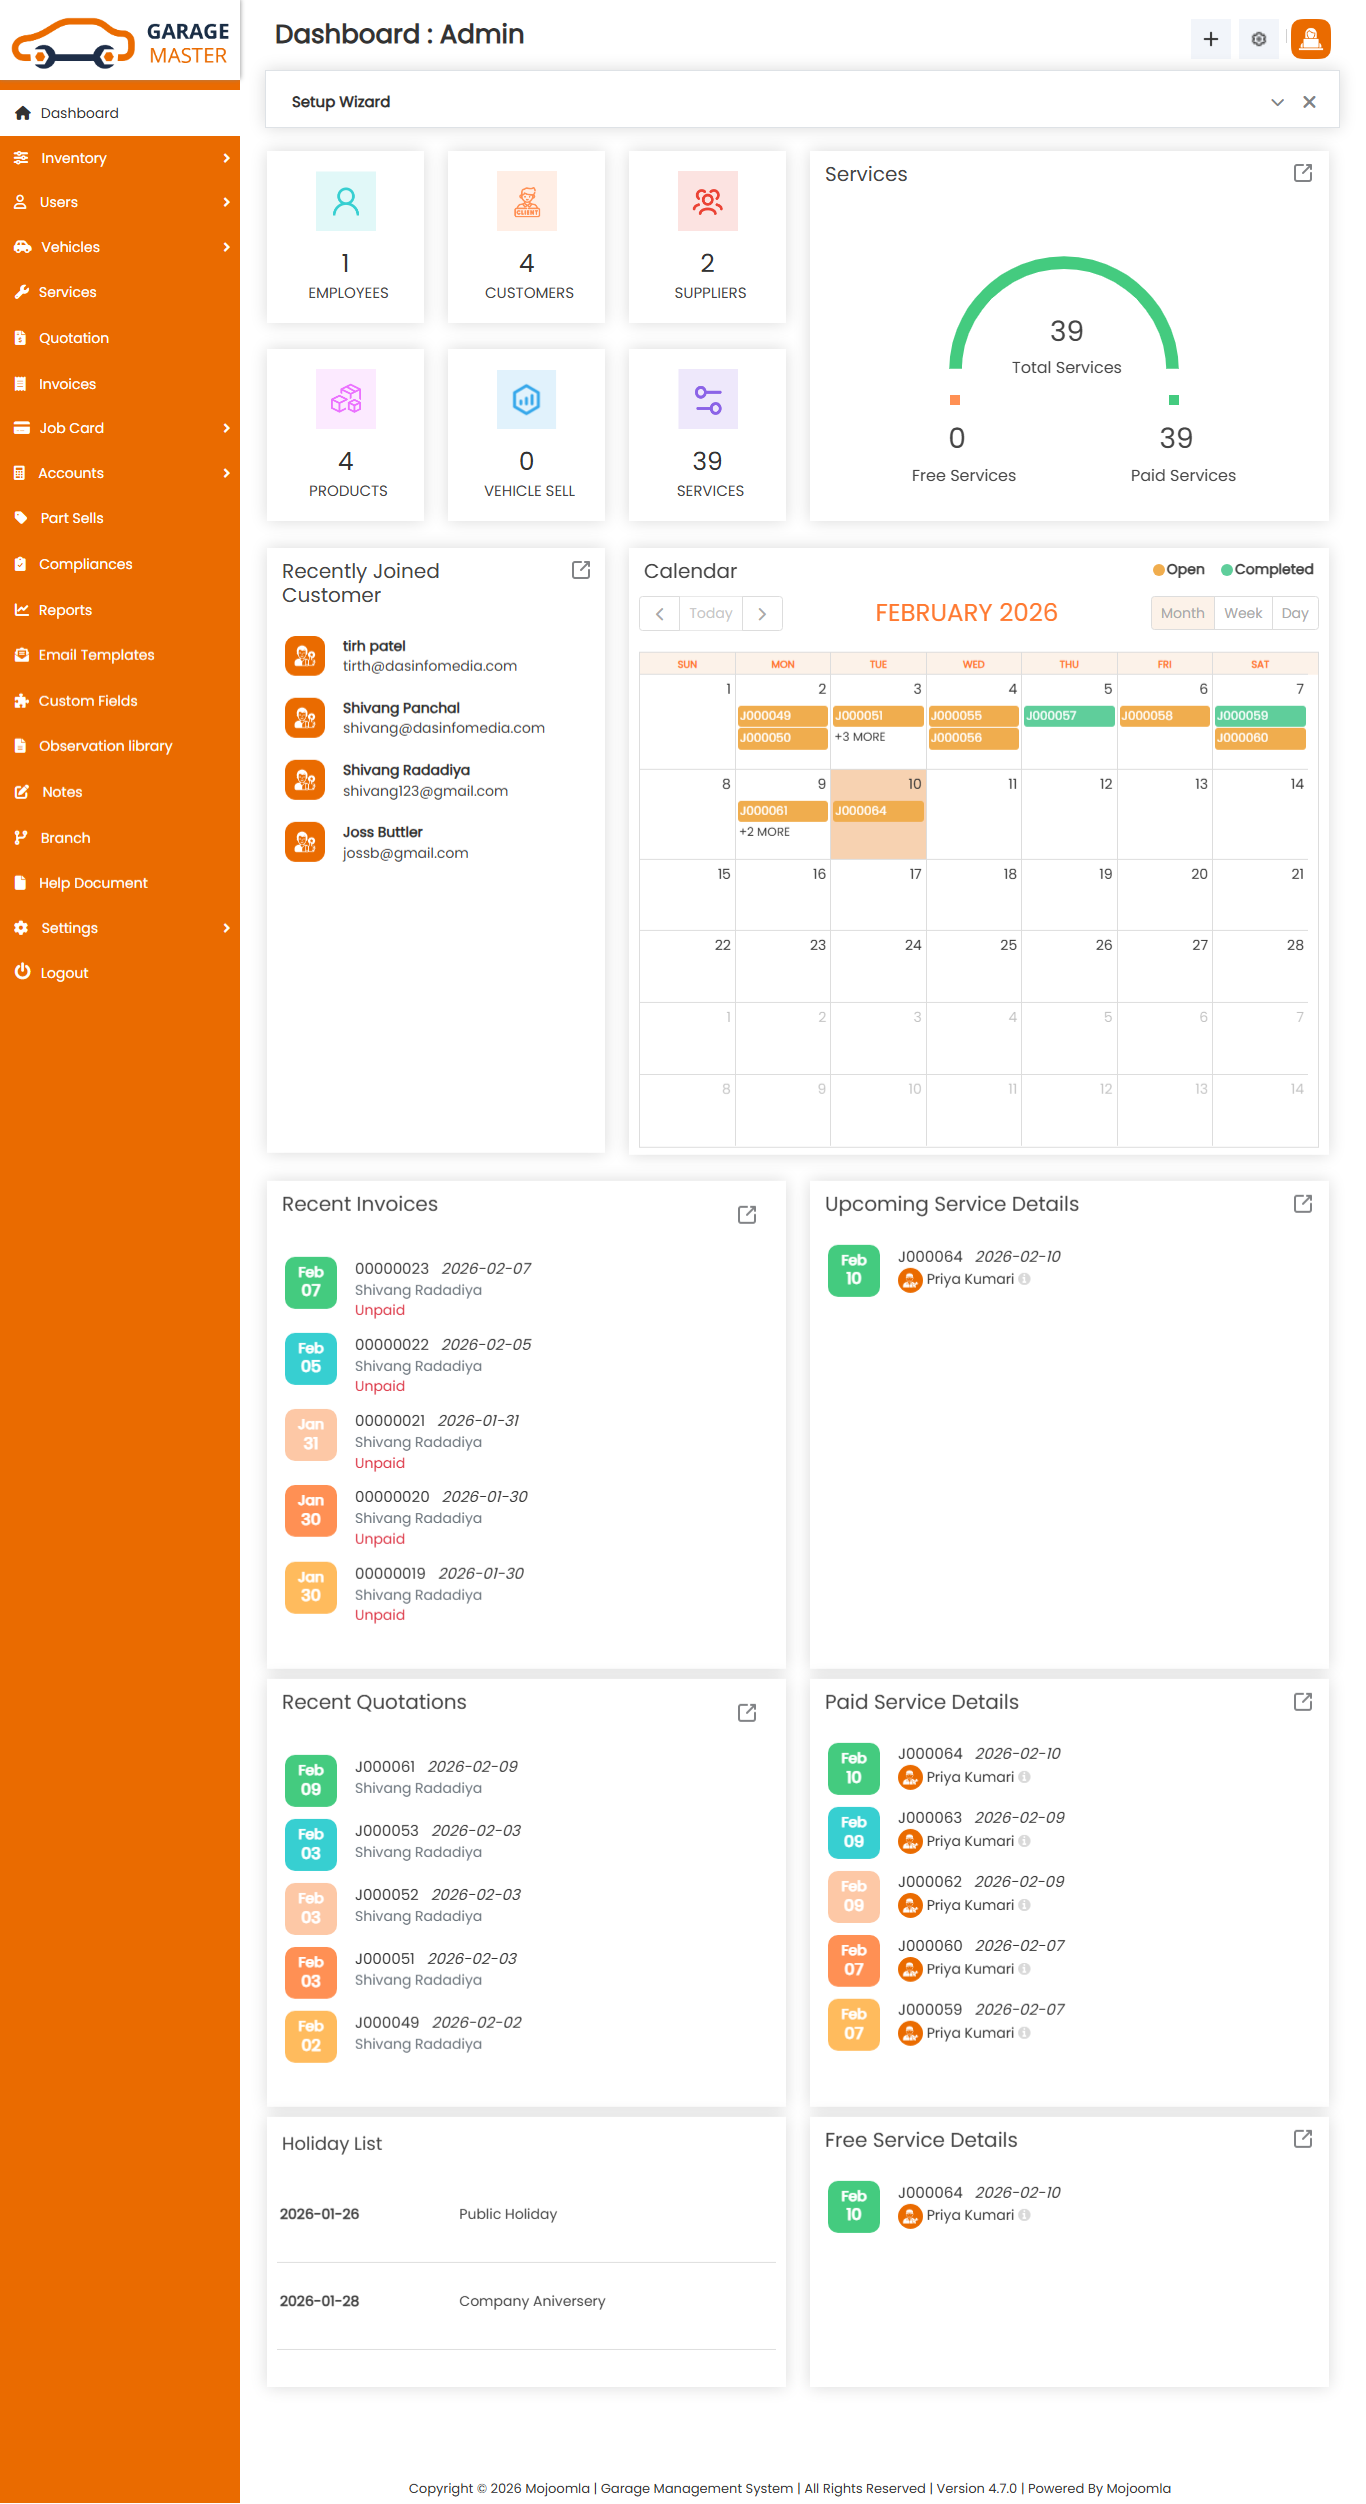The image size is (1366, 2504).
Task: Open Paid Service Details external link icon
Action: coord(1302,1701)
